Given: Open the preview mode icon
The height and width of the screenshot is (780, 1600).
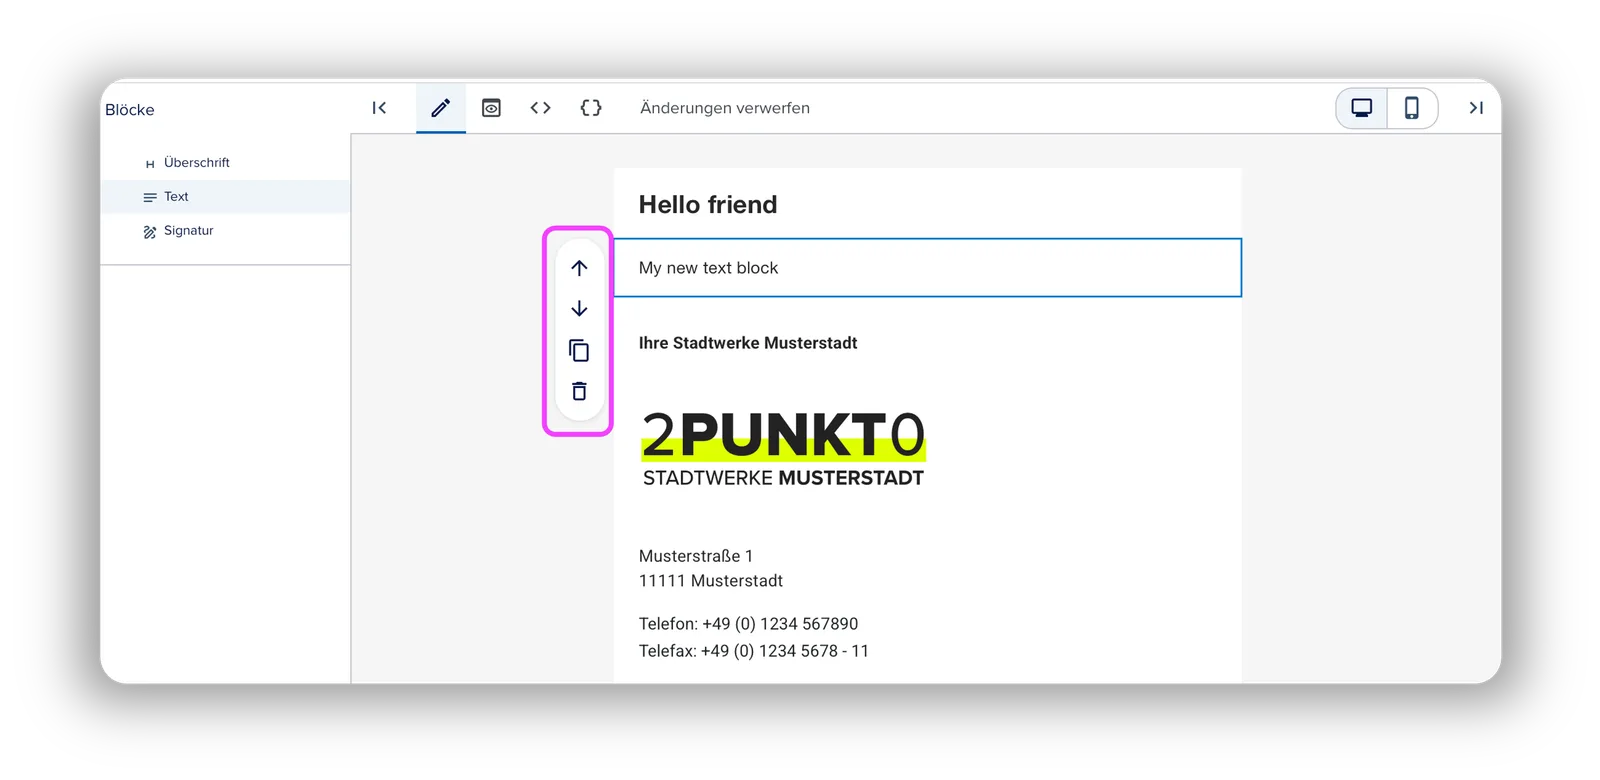Looking at the screenshot, I should pyautogui.click(x=491, y=108).
